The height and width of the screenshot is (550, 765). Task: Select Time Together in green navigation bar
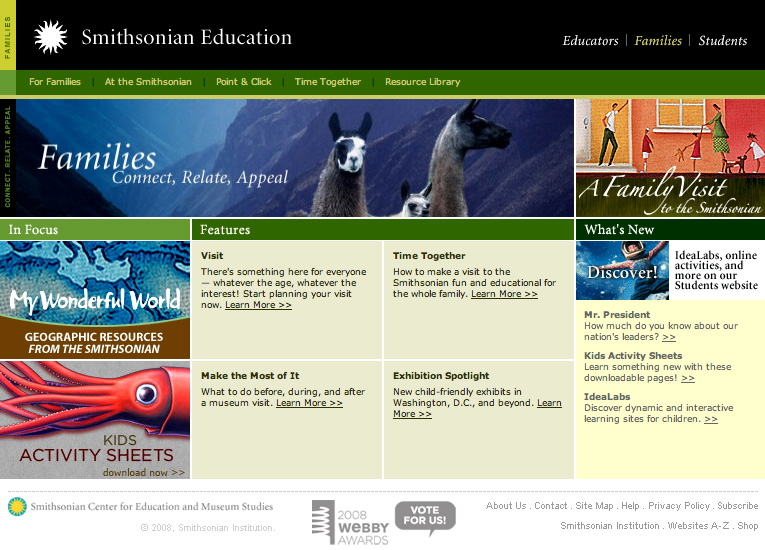pyautogui.click(x=327, y=82)
